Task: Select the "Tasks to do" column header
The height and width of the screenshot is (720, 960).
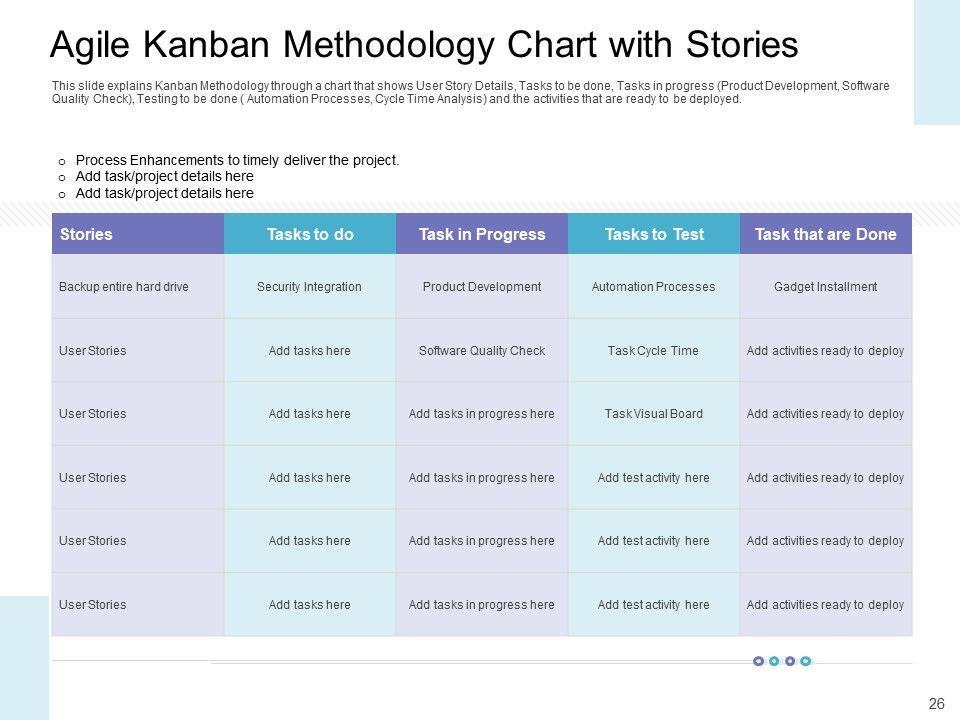Action: tap(310, 234)
